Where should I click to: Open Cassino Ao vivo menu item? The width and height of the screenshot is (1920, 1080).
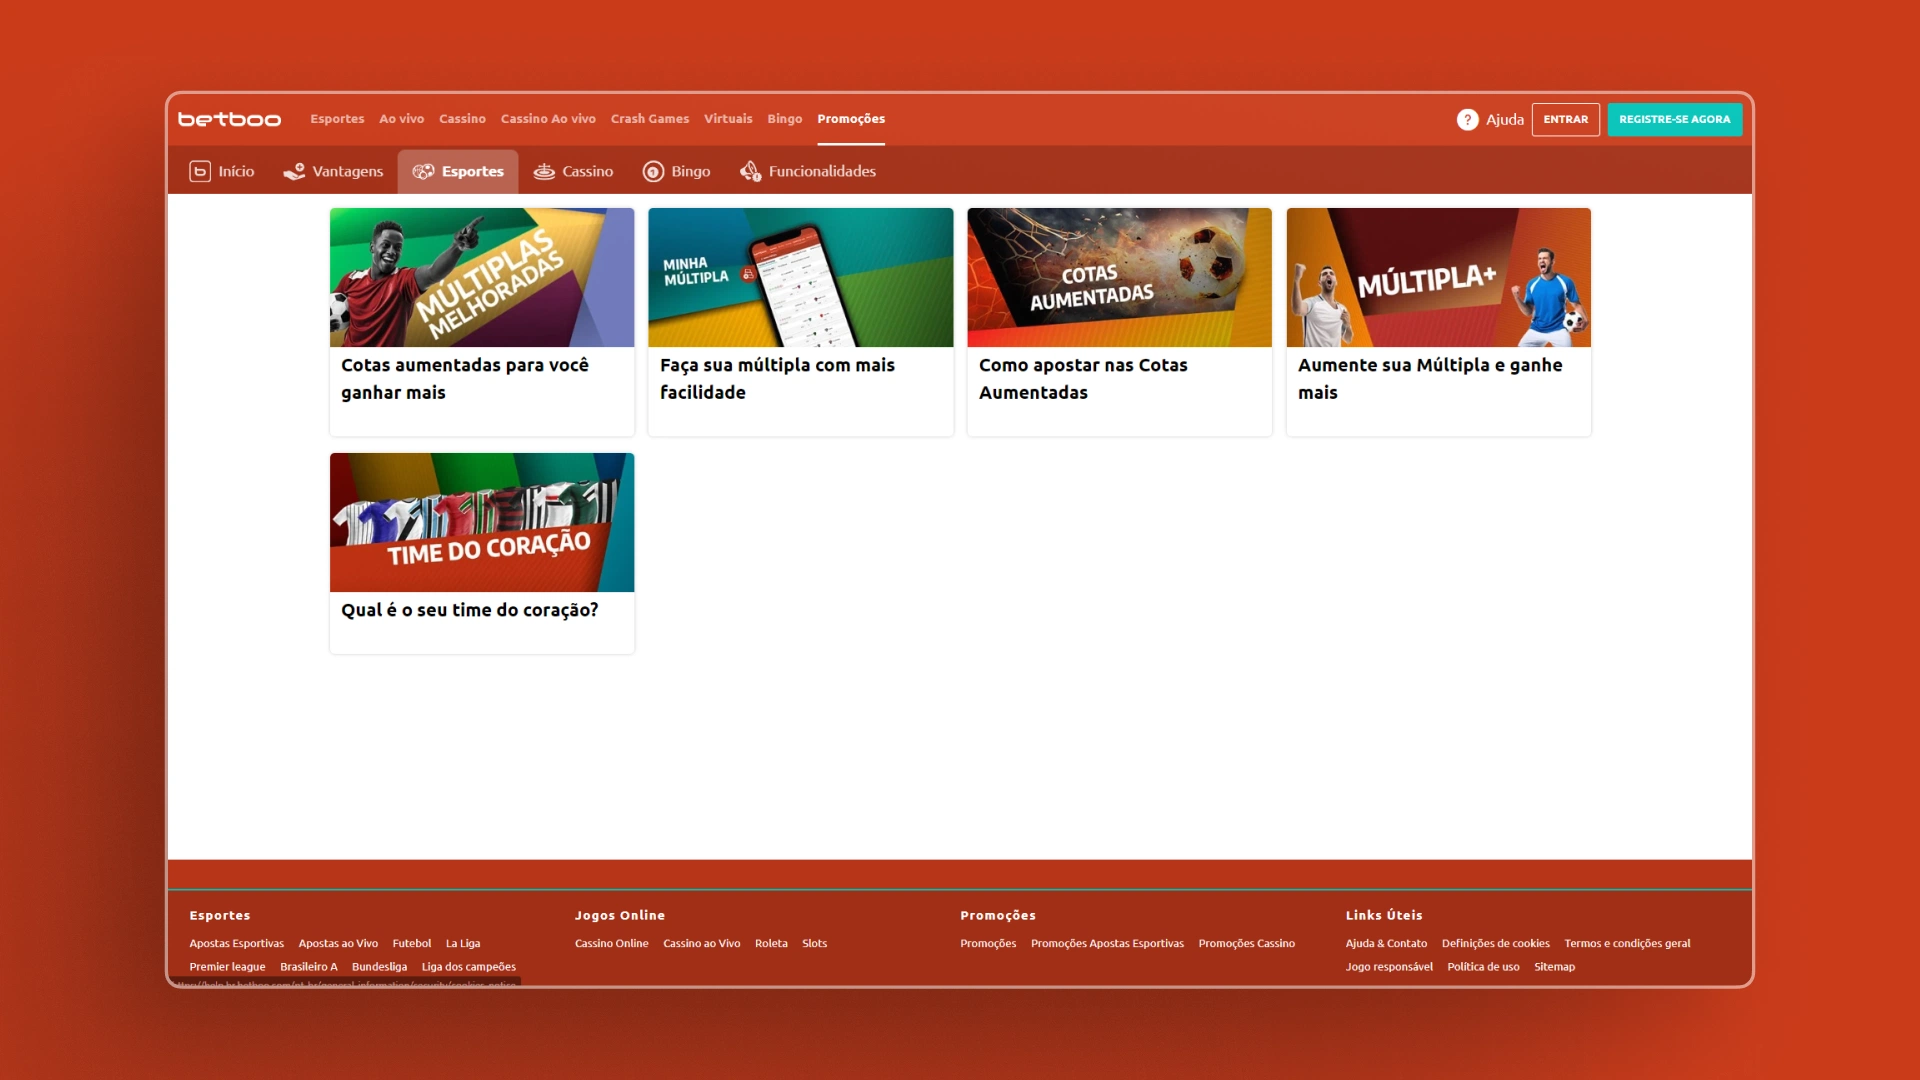coord(548,119)
